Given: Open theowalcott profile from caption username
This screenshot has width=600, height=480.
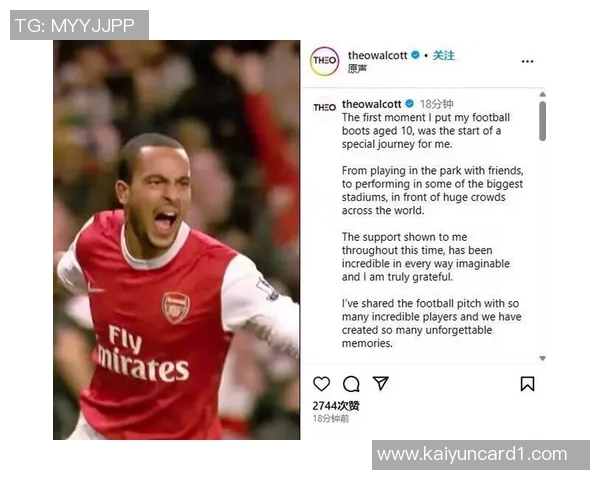Looking at the screenshot, I should (x=371, y=104).
